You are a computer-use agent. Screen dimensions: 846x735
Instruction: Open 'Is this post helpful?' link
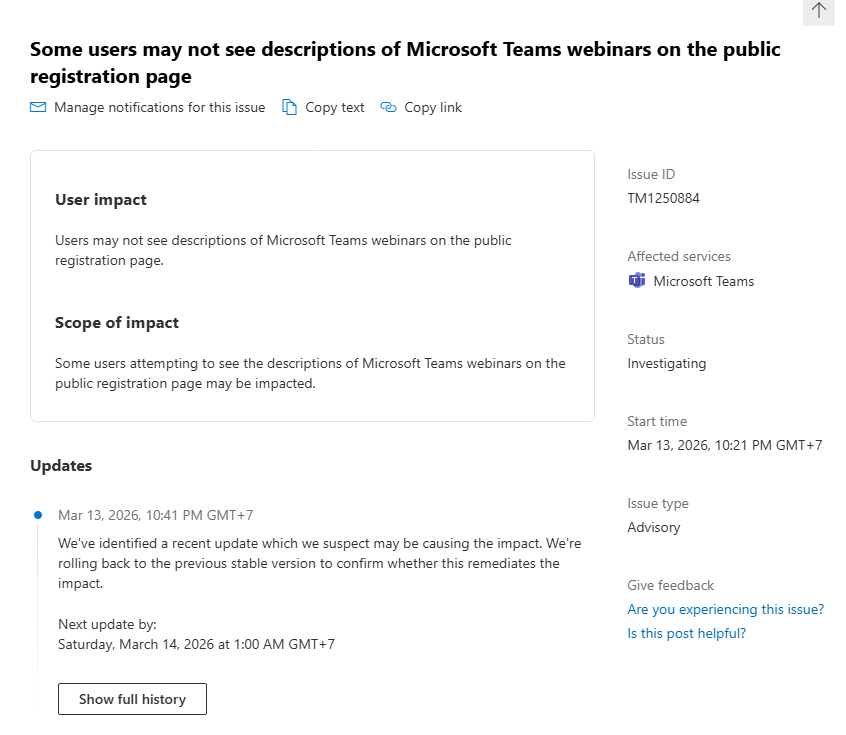pos(686,633)
